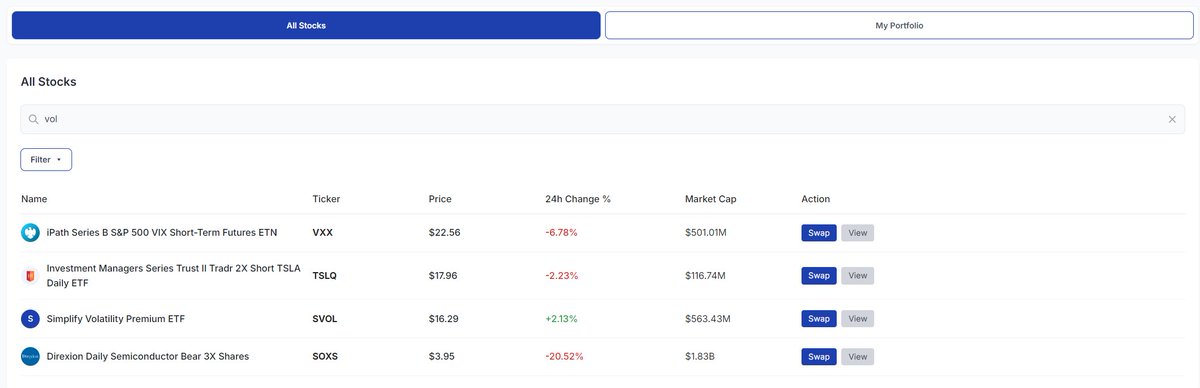This screenshot has height=388, width=1200.
Task: Open the Filter dropdown
Action: (46, 159)
